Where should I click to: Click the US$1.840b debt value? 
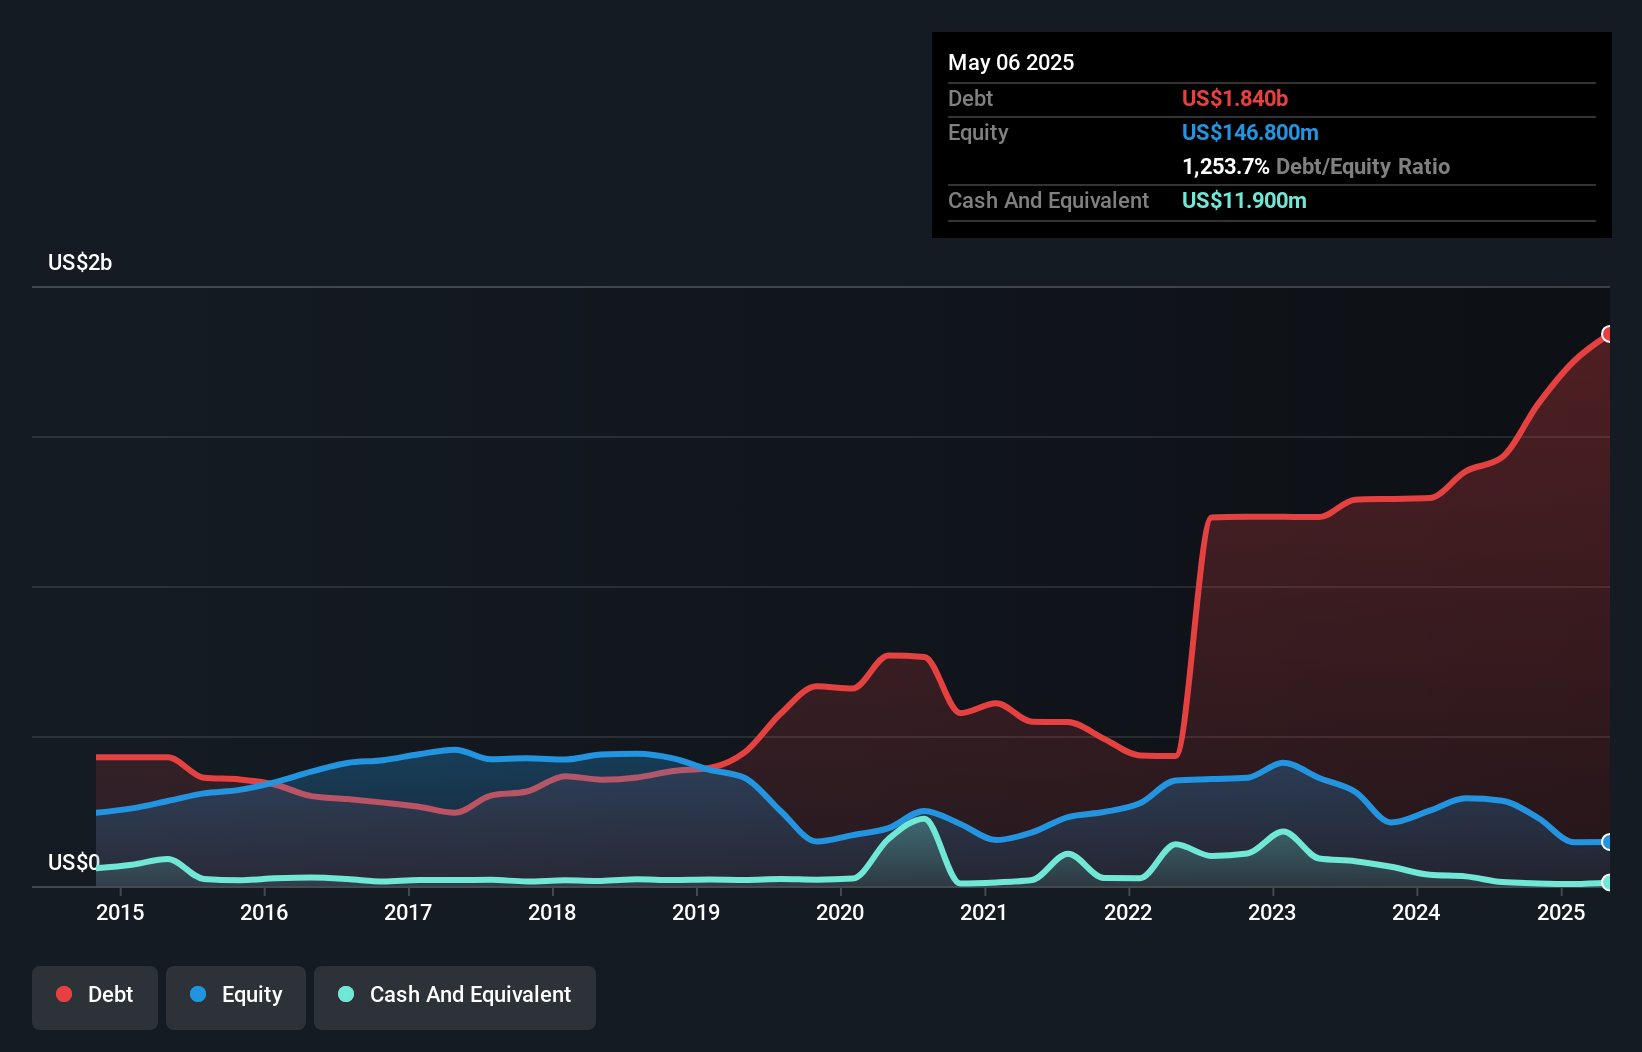tap(1235, 98)
